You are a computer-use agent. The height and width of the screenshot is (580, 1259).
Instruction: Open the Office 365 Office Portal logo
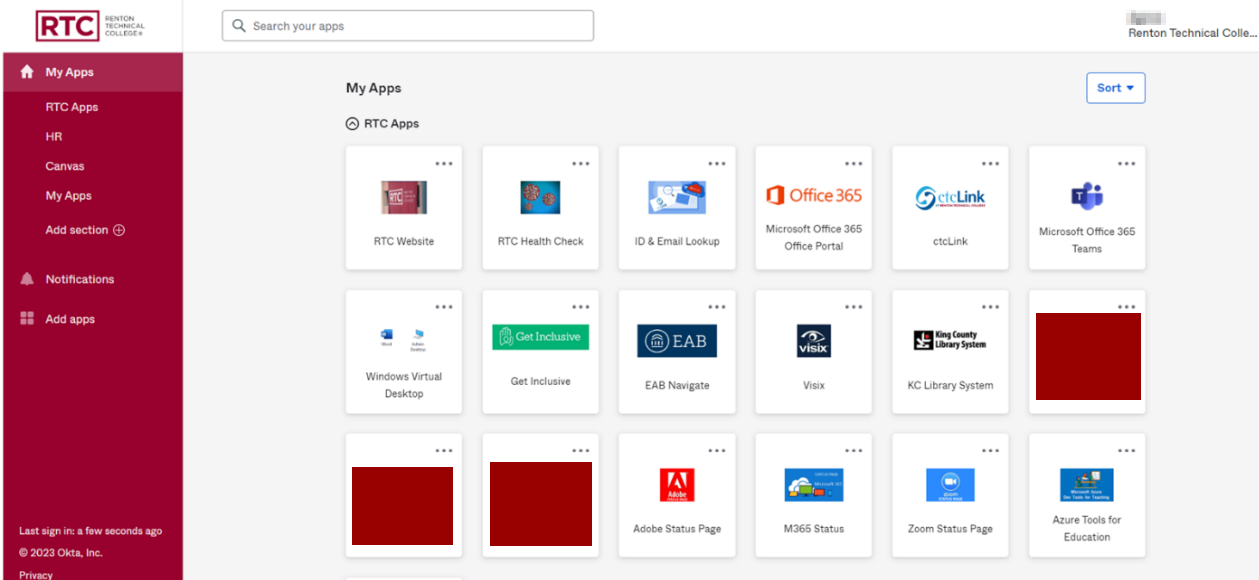813,195
